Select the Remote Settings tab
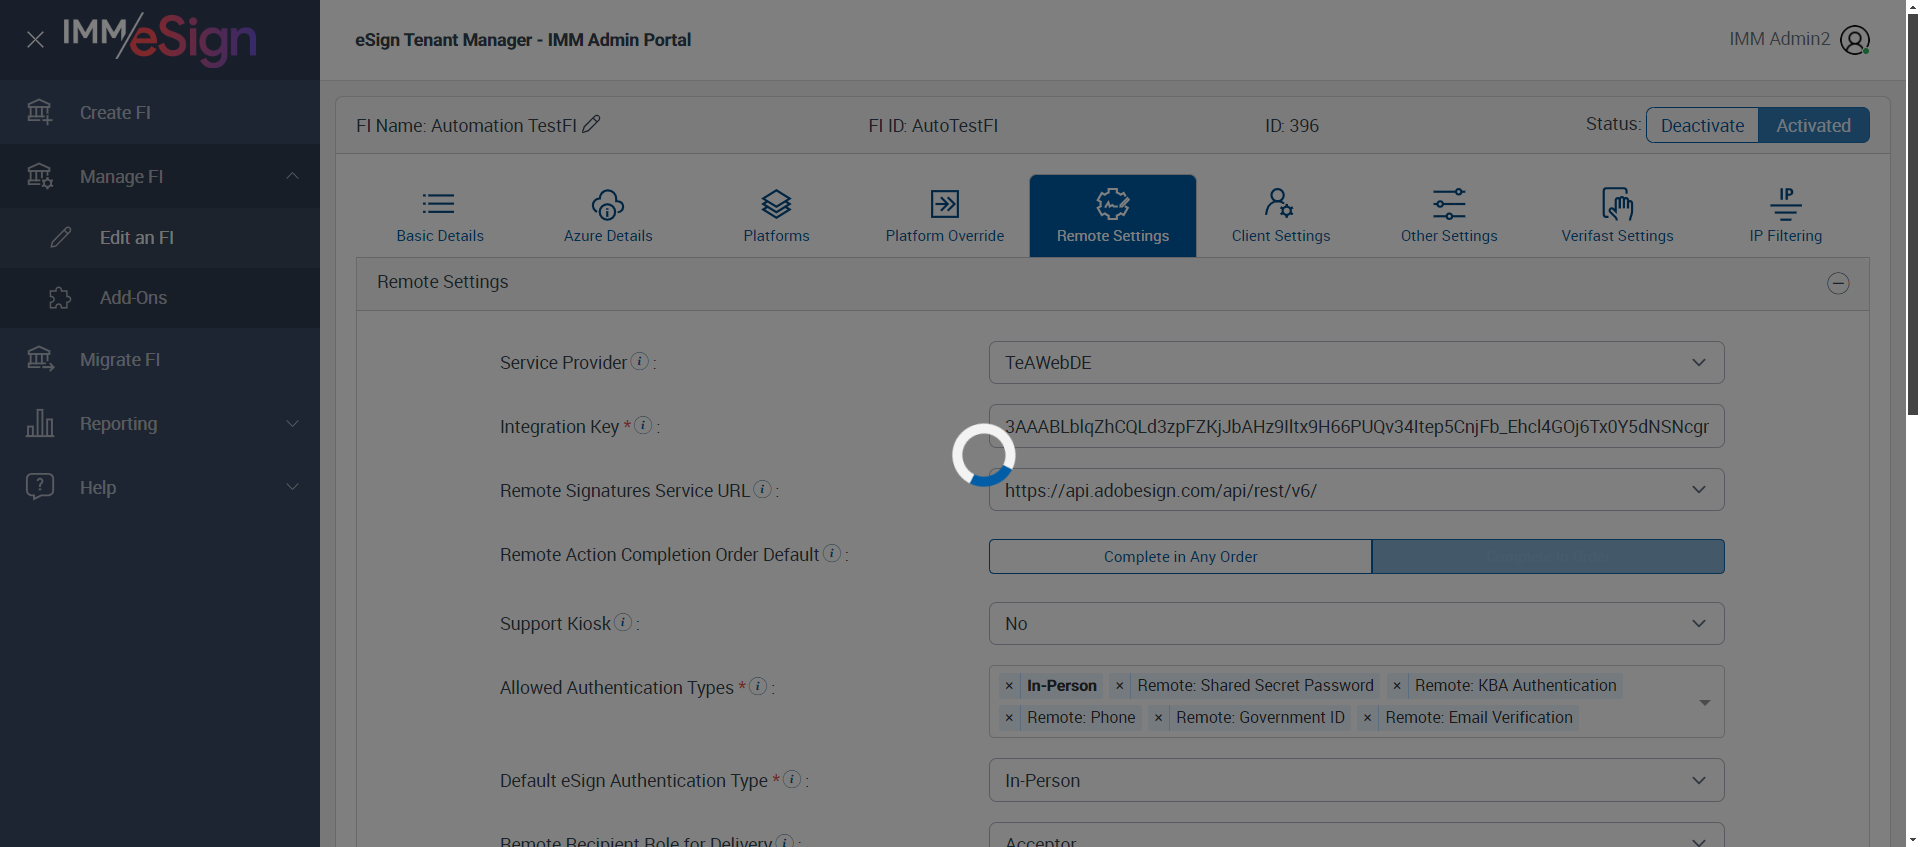 tap(1113, 216)
